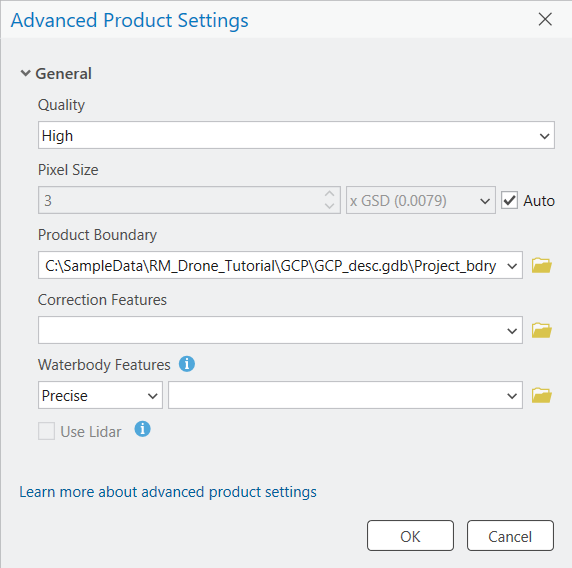Open the Precise waterbody mode dropdown
The height and width of the screenshot is (568, 572).
[100, 395]
